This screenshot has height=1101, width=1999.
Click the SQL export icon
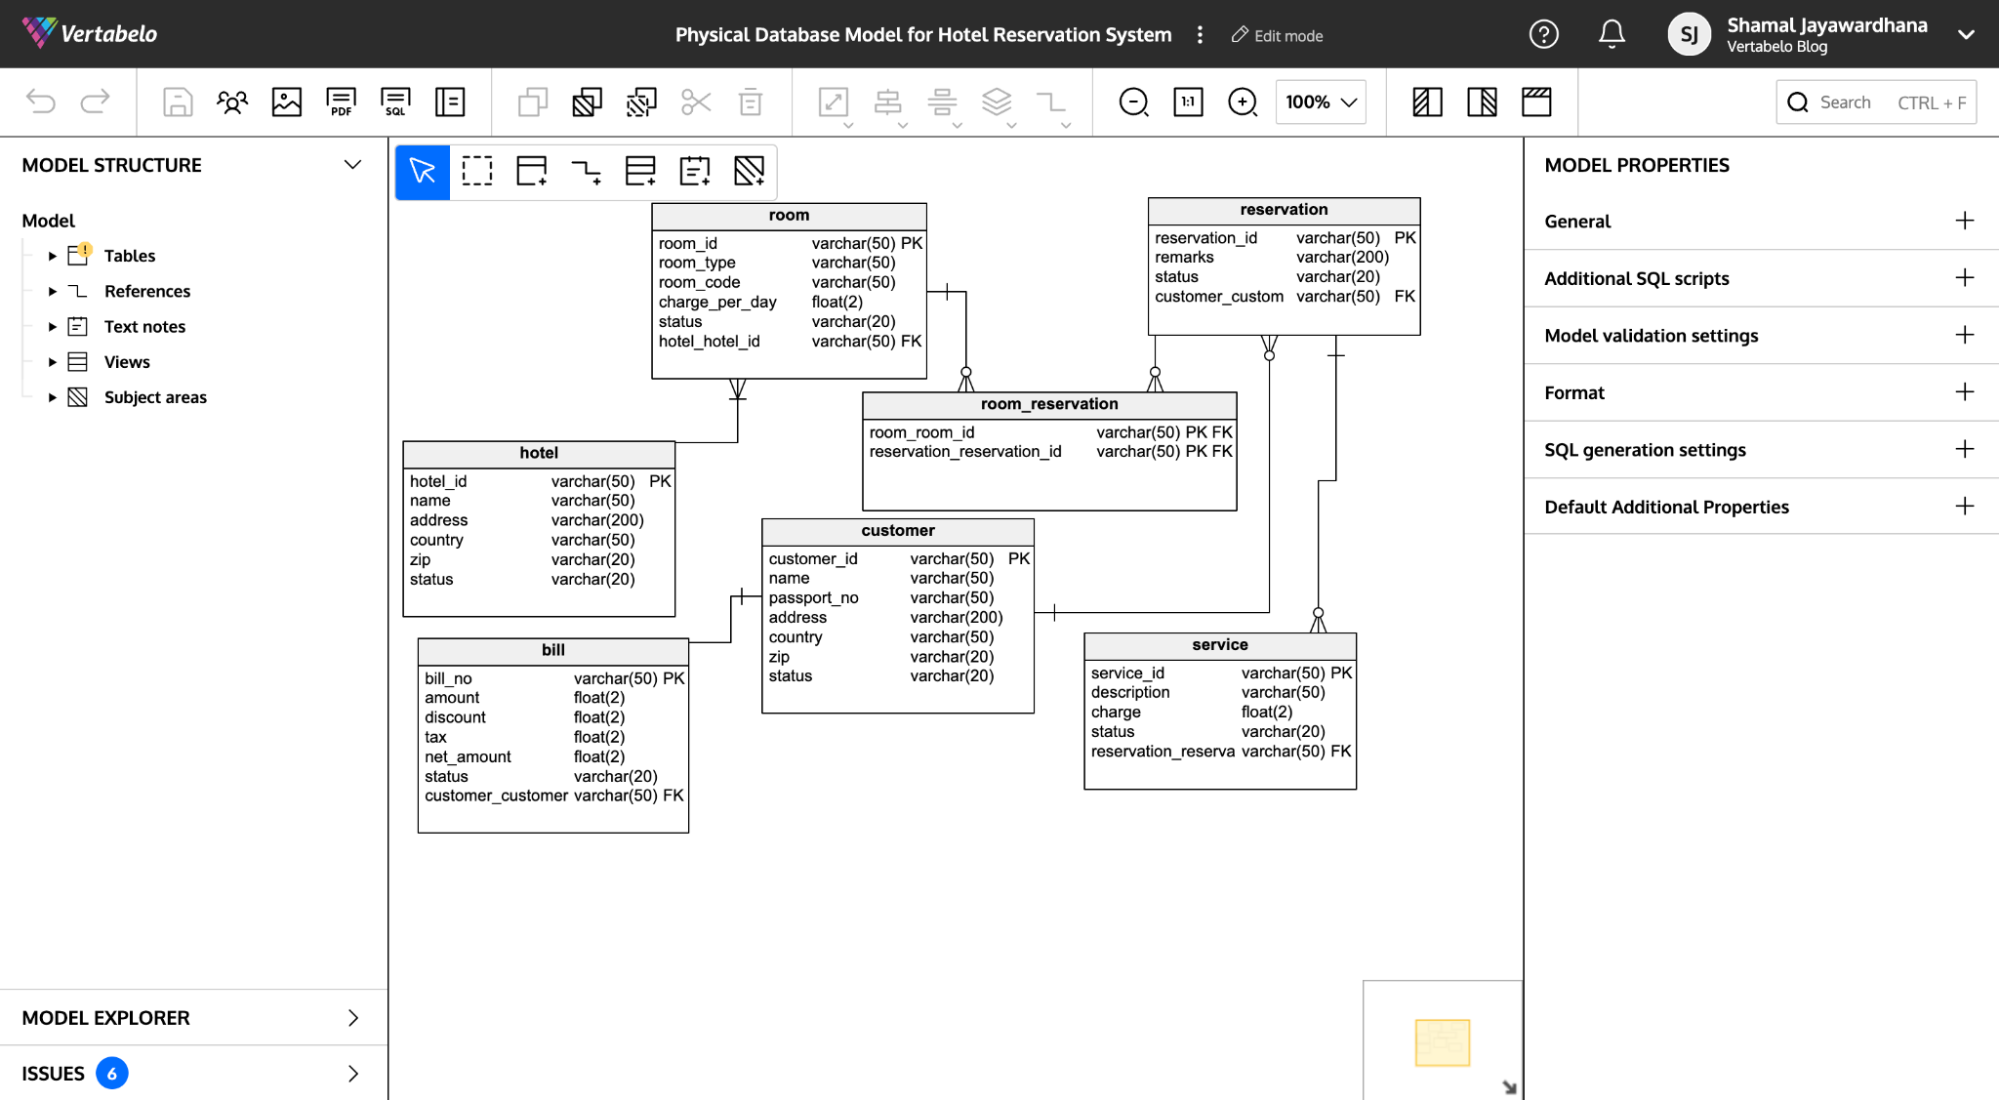click(x=396, y=102)
